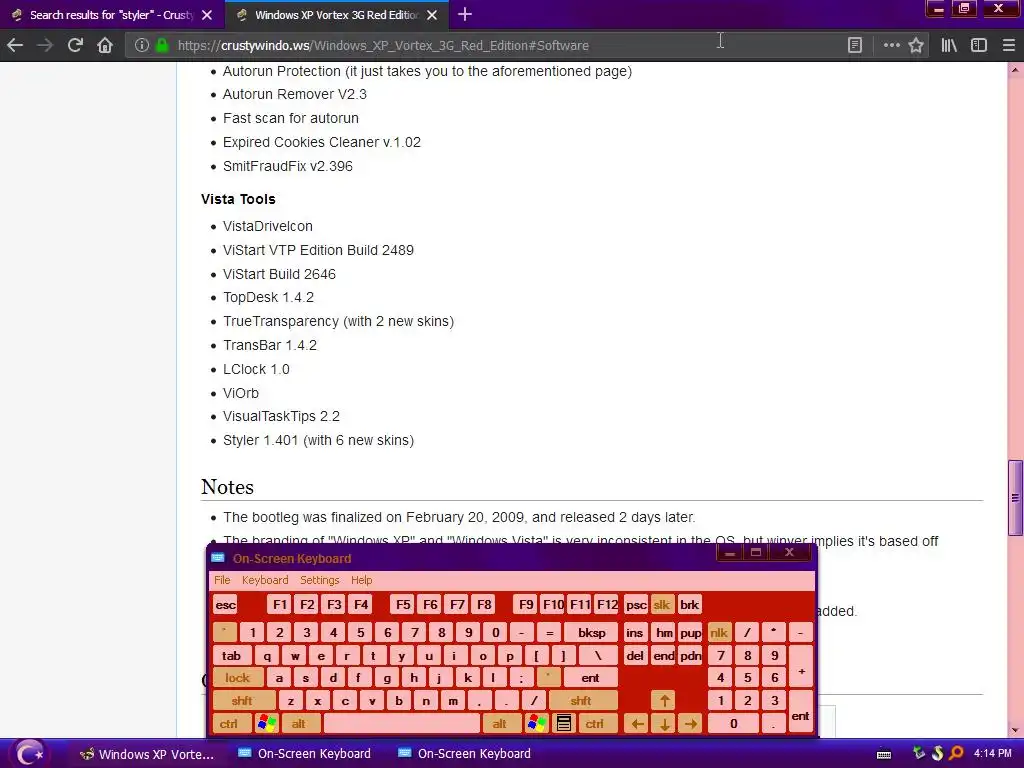Open the Start orb on the taskbar
This screenshot has width=1024, height=768.
pos(28,753)
